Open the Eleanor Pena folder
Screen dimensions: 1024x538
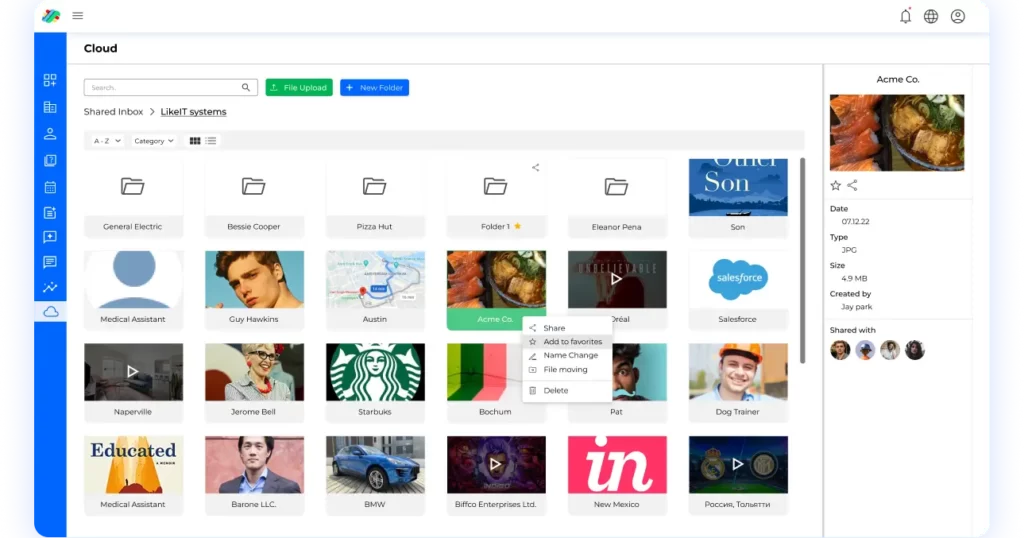click(617, 198)
